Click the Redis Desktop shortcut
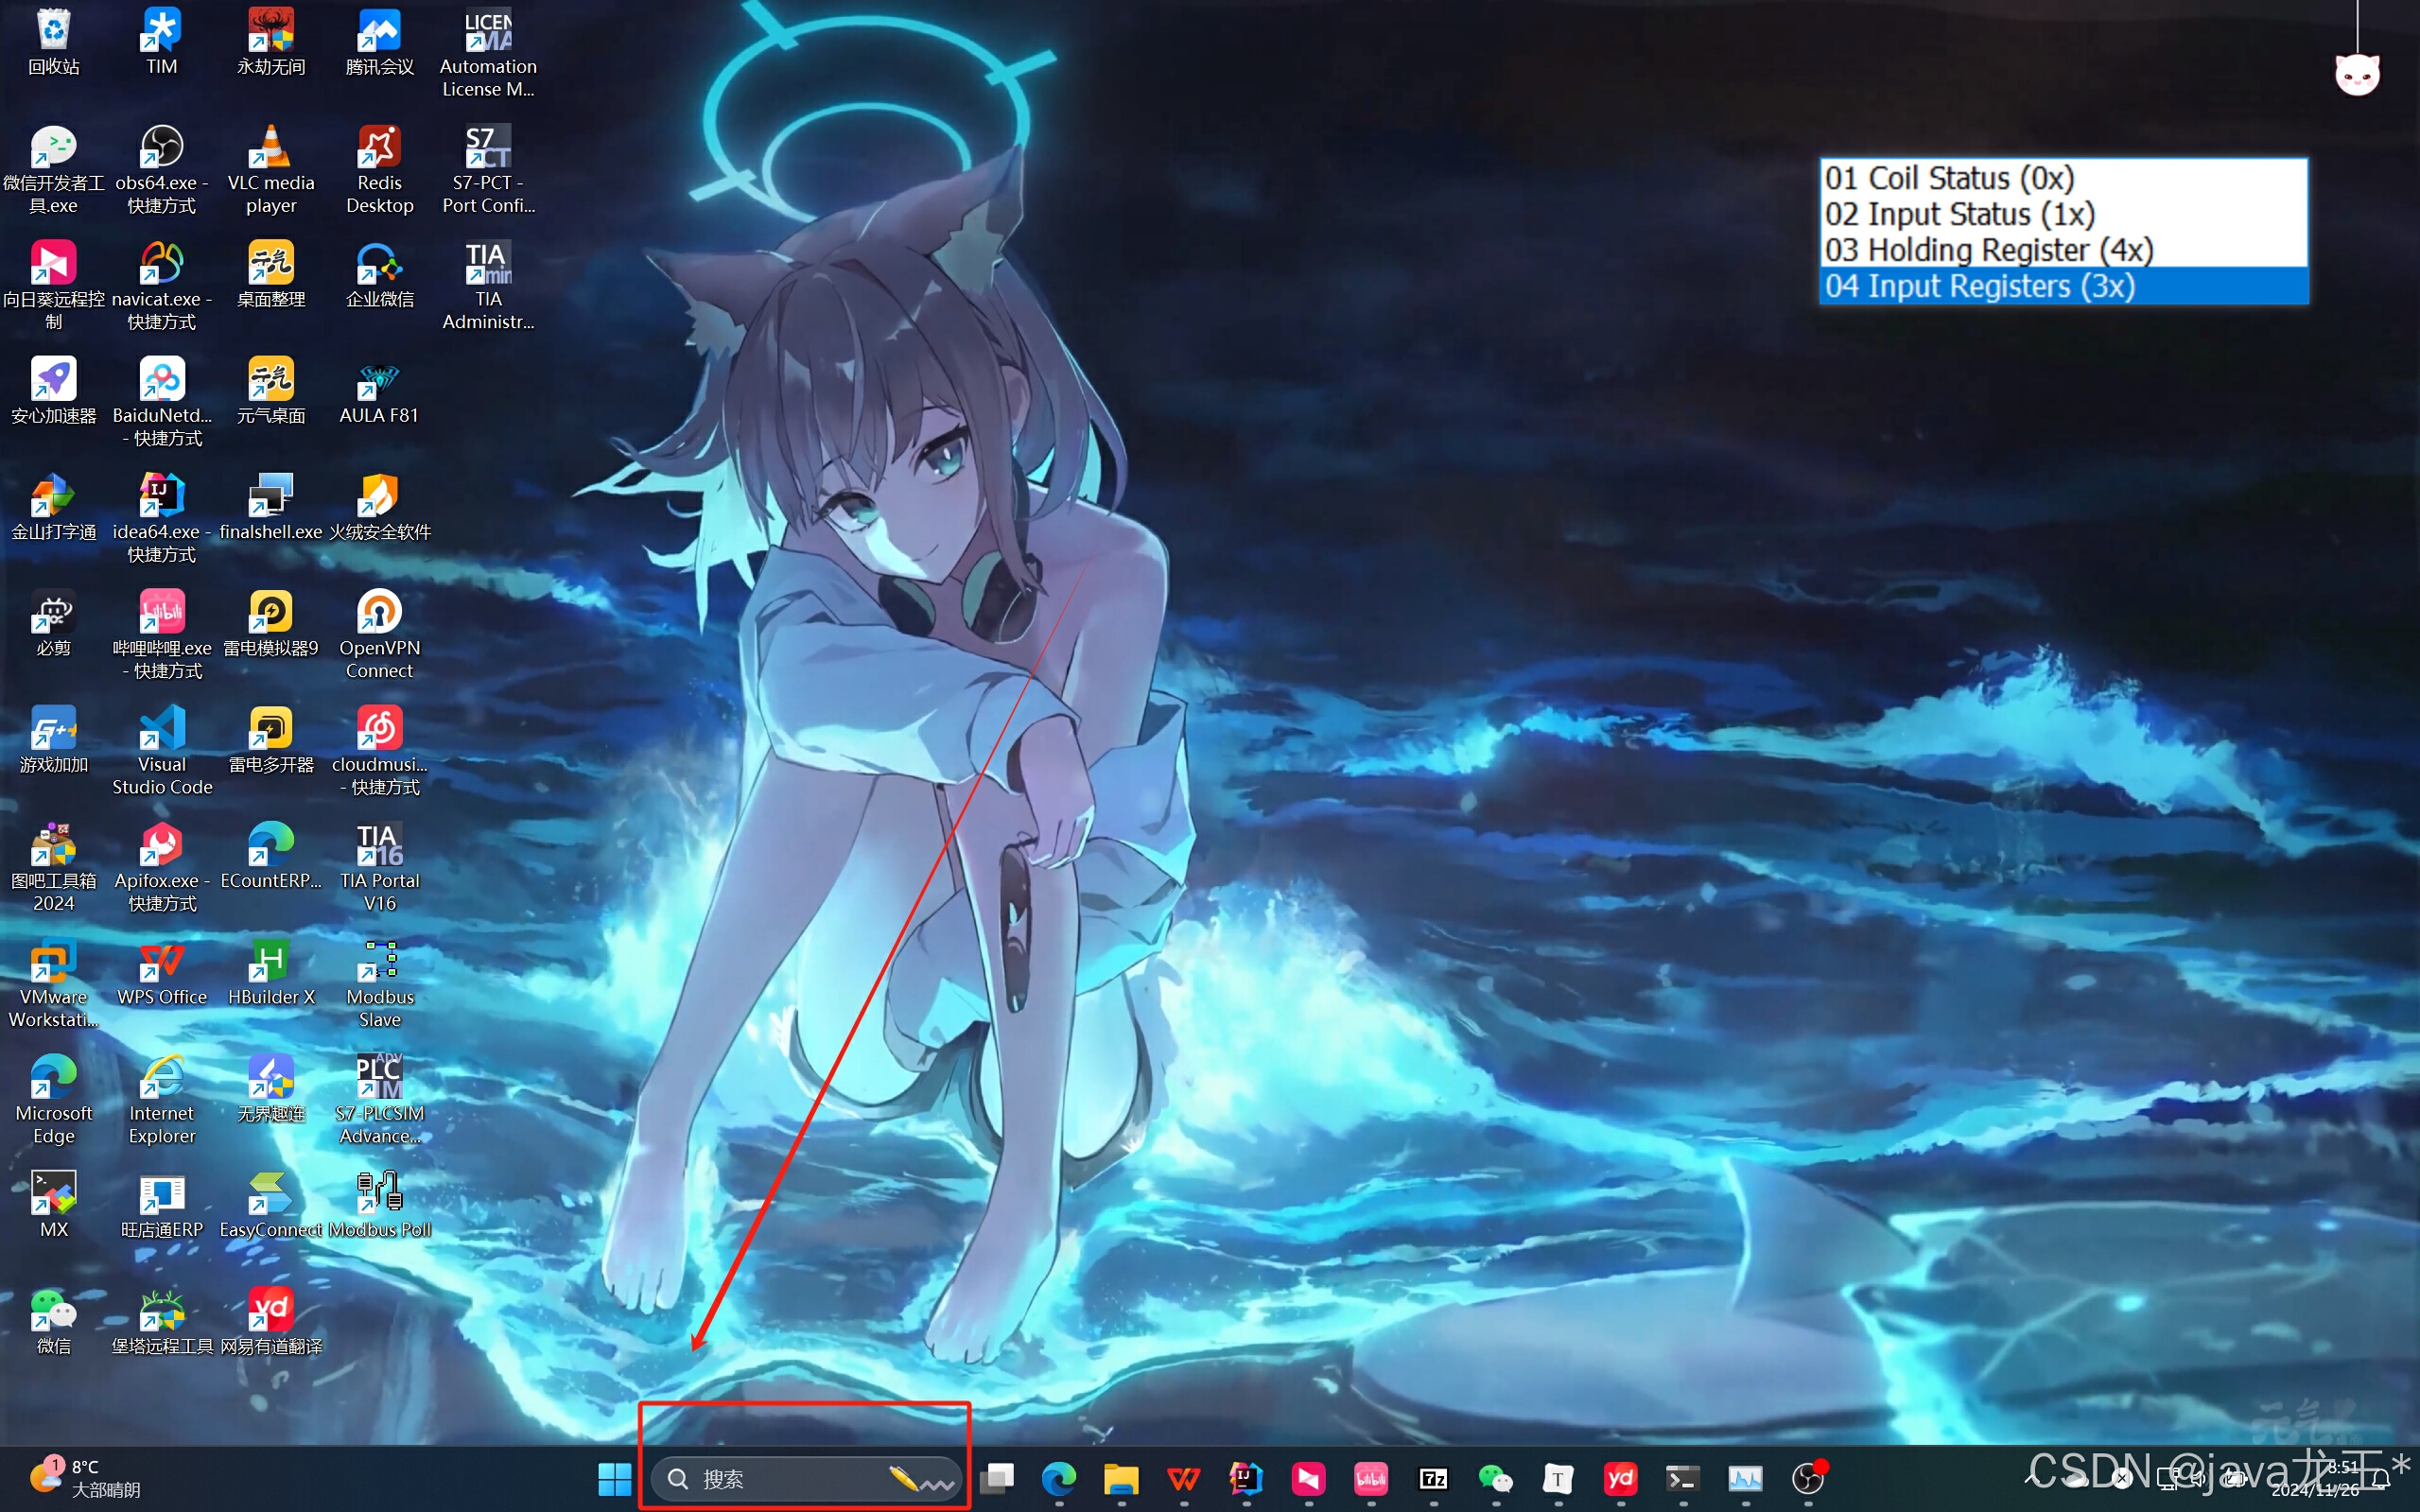The height and width of the screenshot is (1512, 2420). click(379, 148)
